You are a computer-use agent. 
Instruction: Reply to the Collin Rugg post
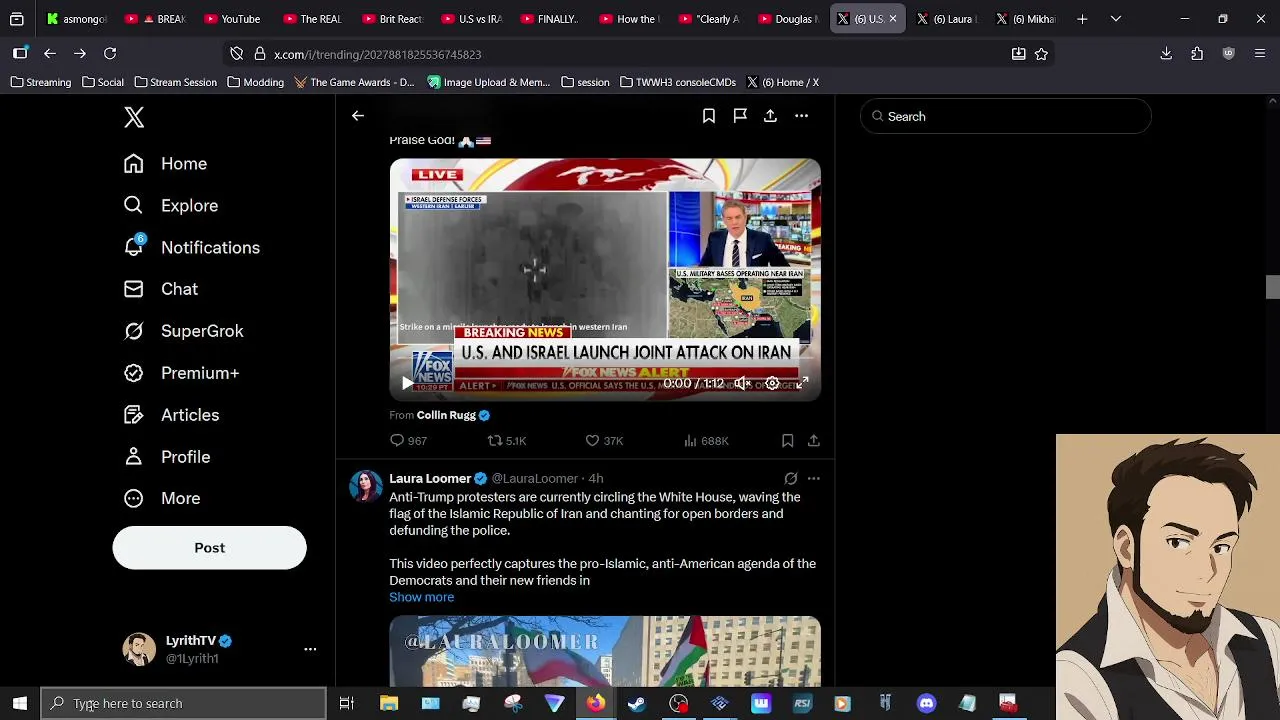[408, 441]
